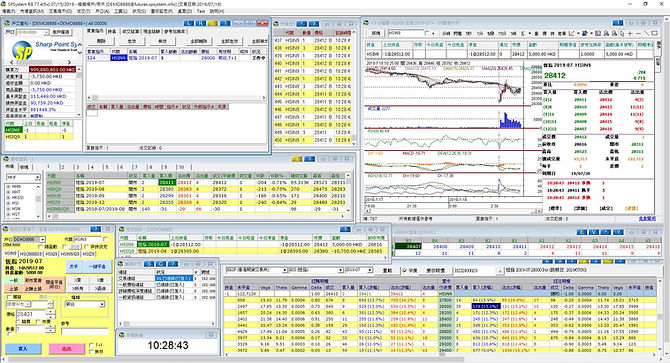The image size is (670, 363).
Task: Click the first blue button in account window title bar
Action: click(188, 23)
